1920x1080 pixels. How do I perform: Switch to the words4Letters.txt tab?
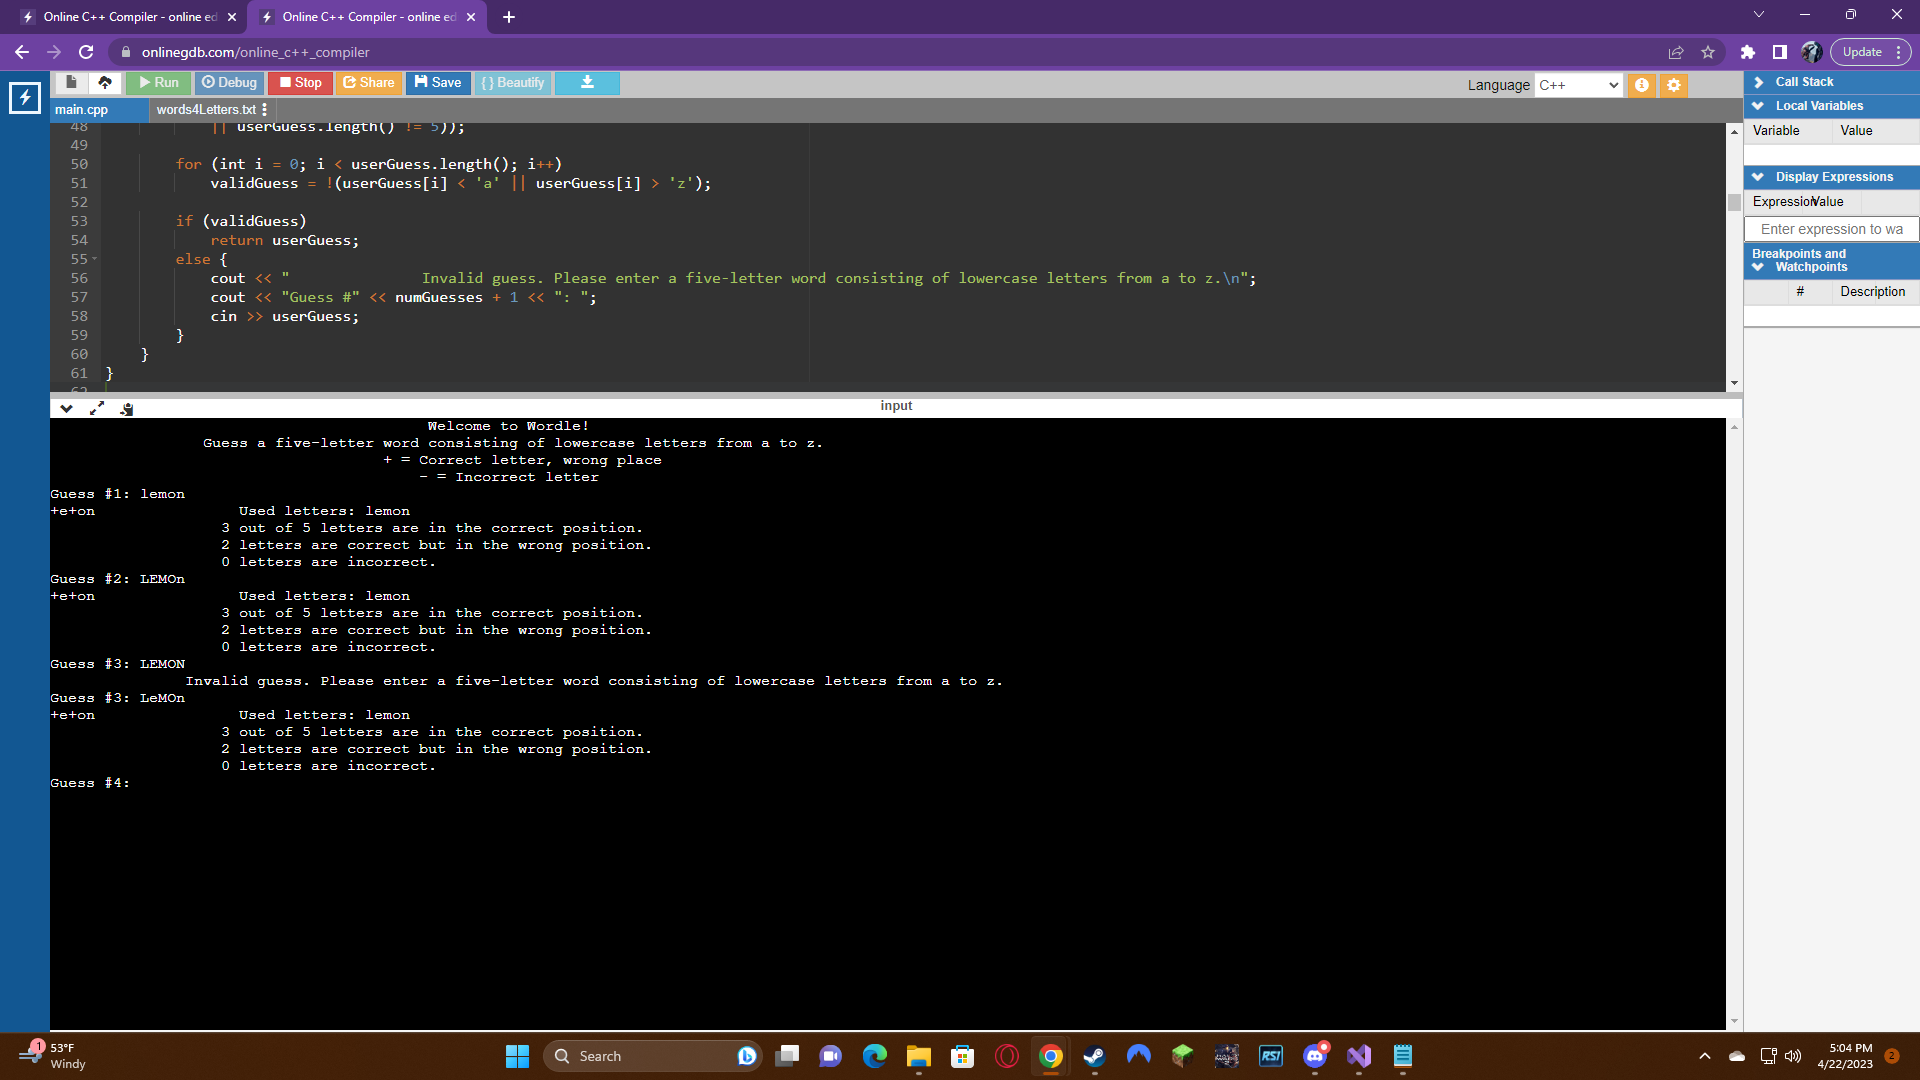pos(206,109)
